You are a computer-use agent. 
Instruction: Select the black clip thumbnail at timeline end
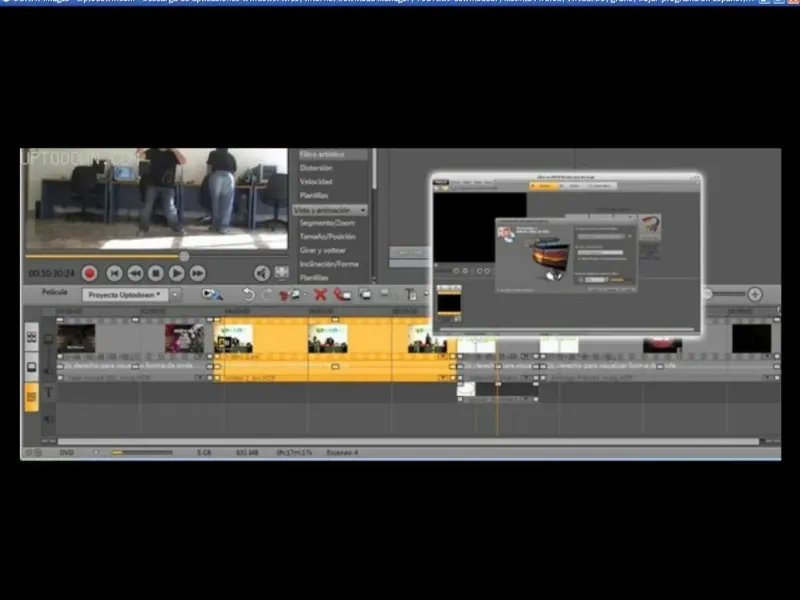click(752, 338)
